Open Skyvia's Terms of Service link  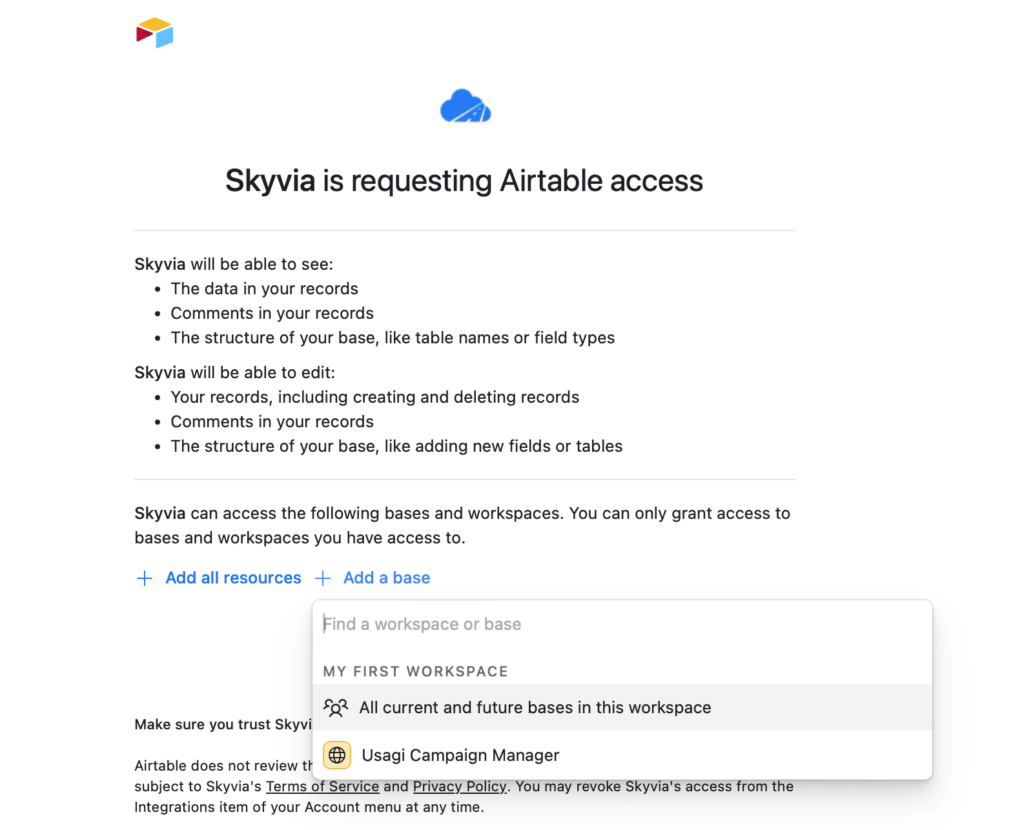pyautogui.click(x=322, y=786)
